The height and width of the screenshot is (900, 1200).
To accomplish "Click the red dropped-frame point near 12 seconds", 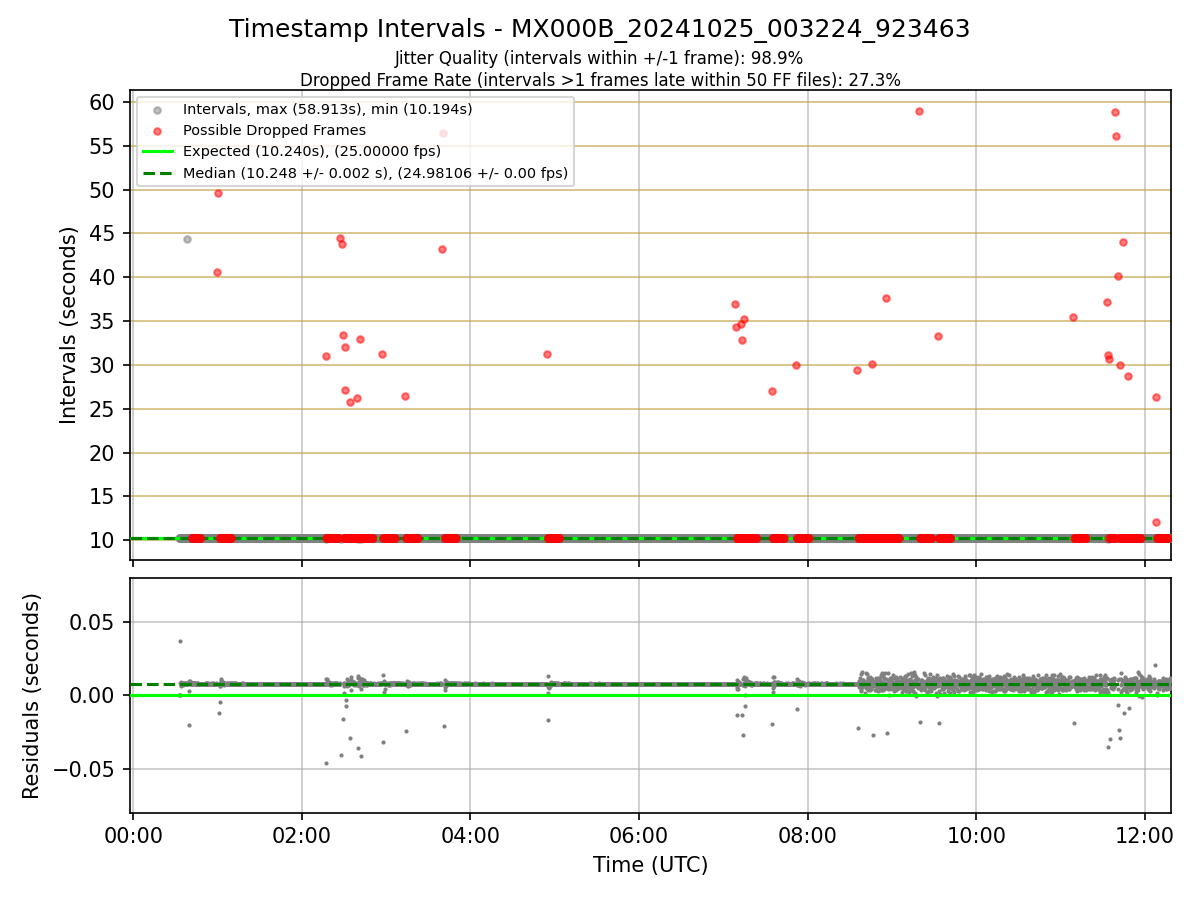I will [1156, 522].
